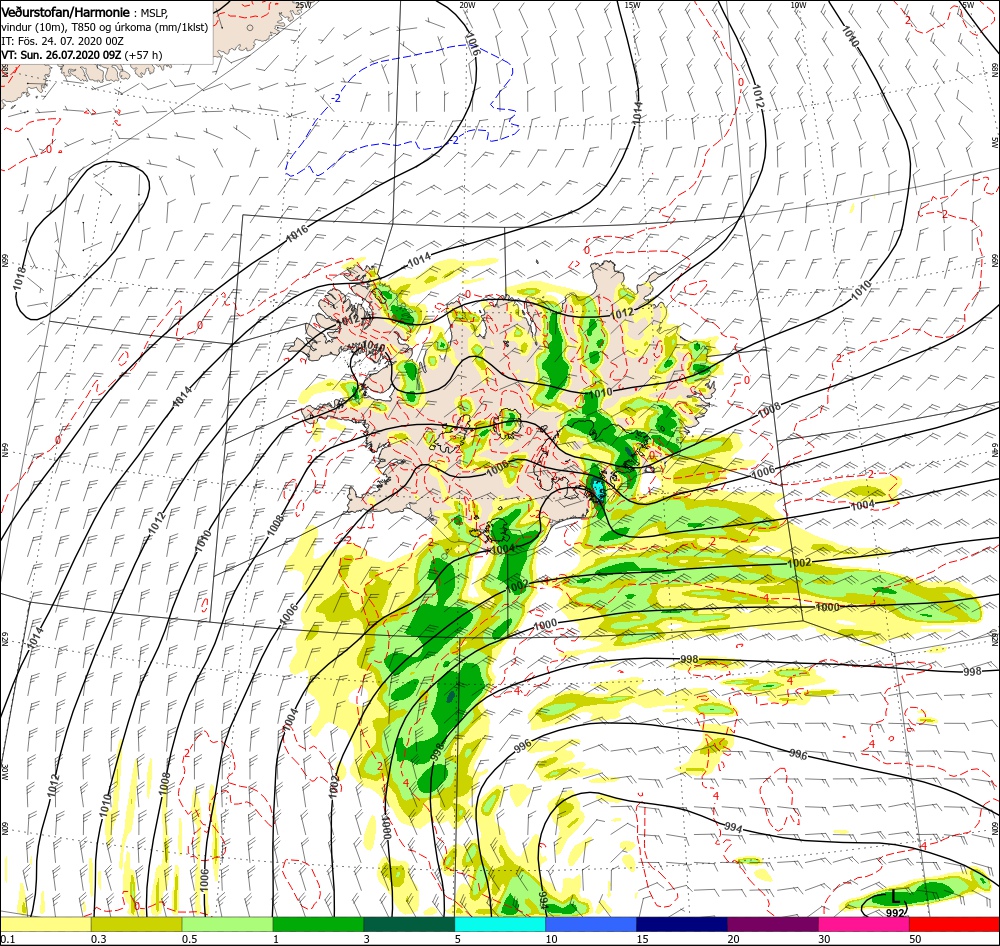Click the red 50+ mm legend swatch
The width and height of the screenshot is (1000, 946).
coord(954,924)
